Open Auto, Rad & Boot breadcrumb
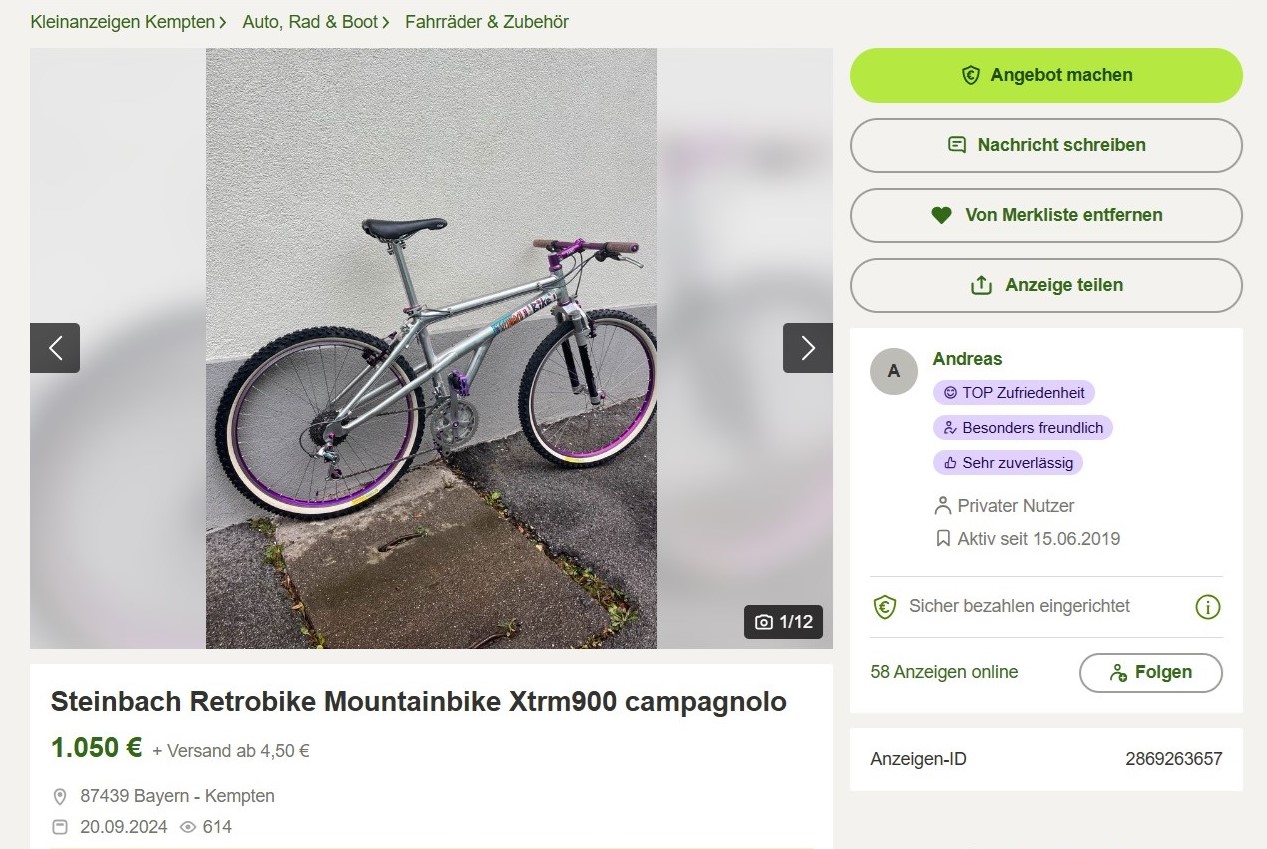The height and width of the screenshot is (849, 1267). [310, 22]
